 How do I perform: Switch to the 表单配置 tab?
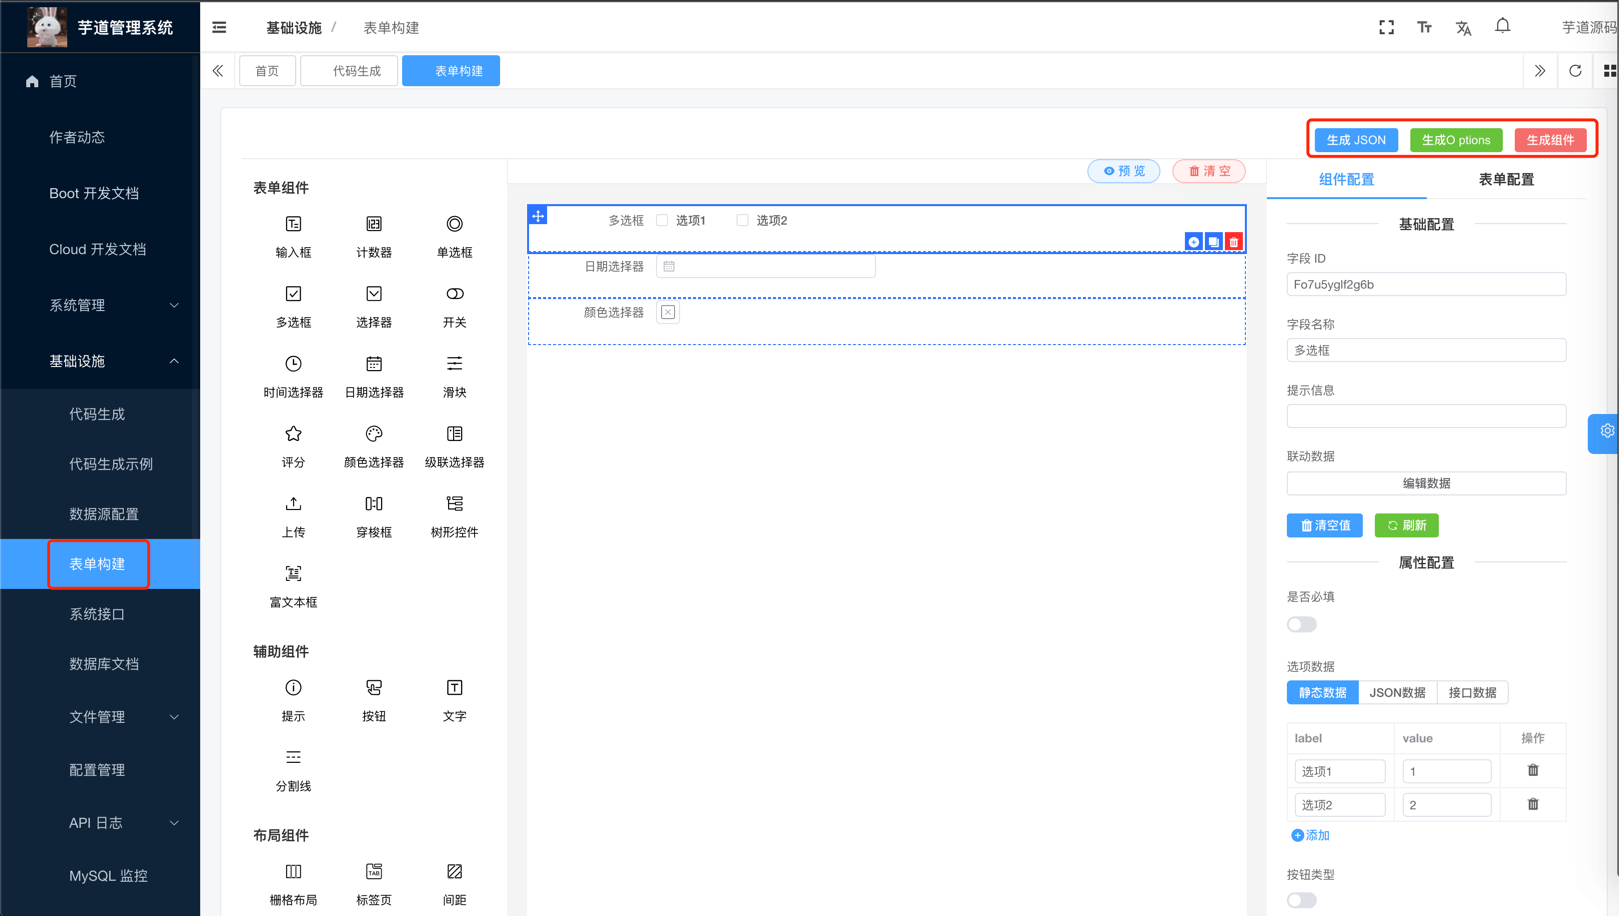pyautogui.click(x=1504, y=180)
